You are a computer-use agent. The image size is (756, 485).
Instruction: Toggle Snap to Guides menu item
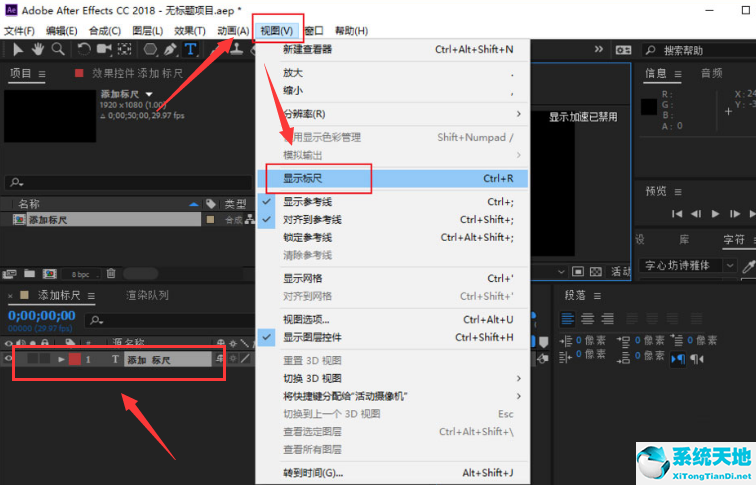pyautogui.click(x=392, y=220)
